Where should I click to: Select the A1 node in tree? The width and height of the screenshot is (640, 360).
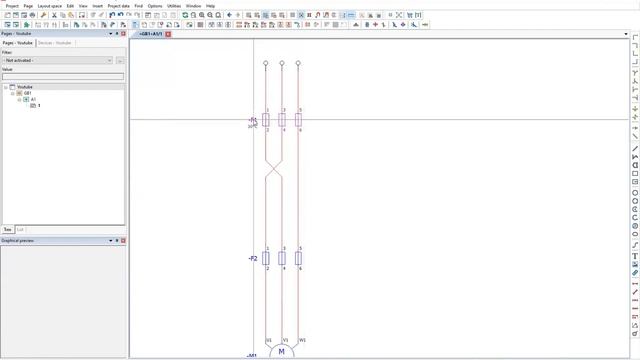tap(33, 100)
